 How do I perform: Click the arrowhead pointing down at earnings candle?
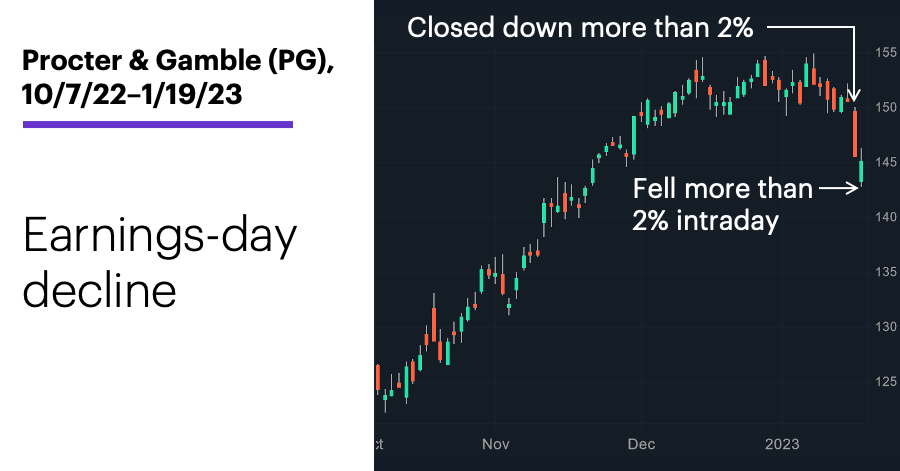click(x=854, y=94)
